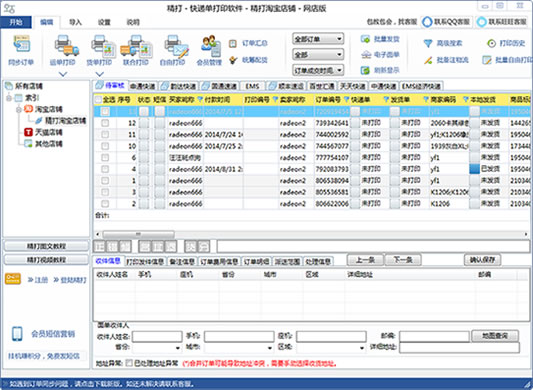Switch to the 说明 ribbon tab

[133, 22]
